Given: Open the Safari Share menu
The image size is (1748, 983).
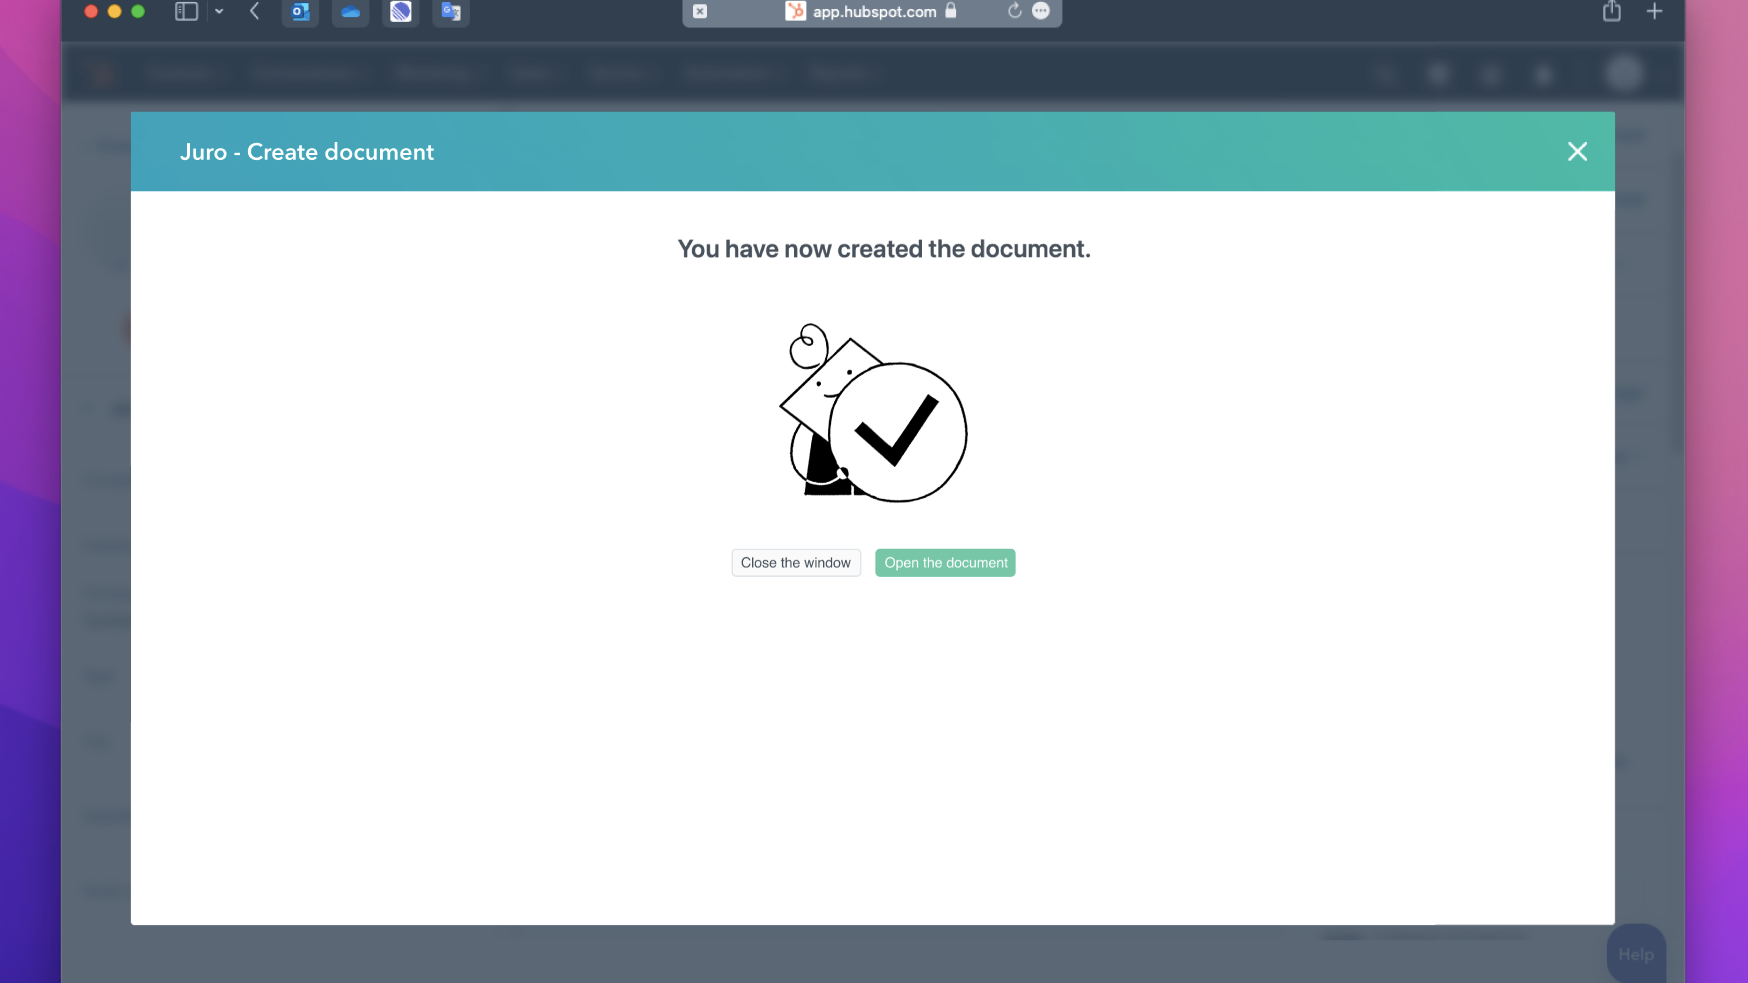Looking at the screenshot, I should (x=1611, y=12).
